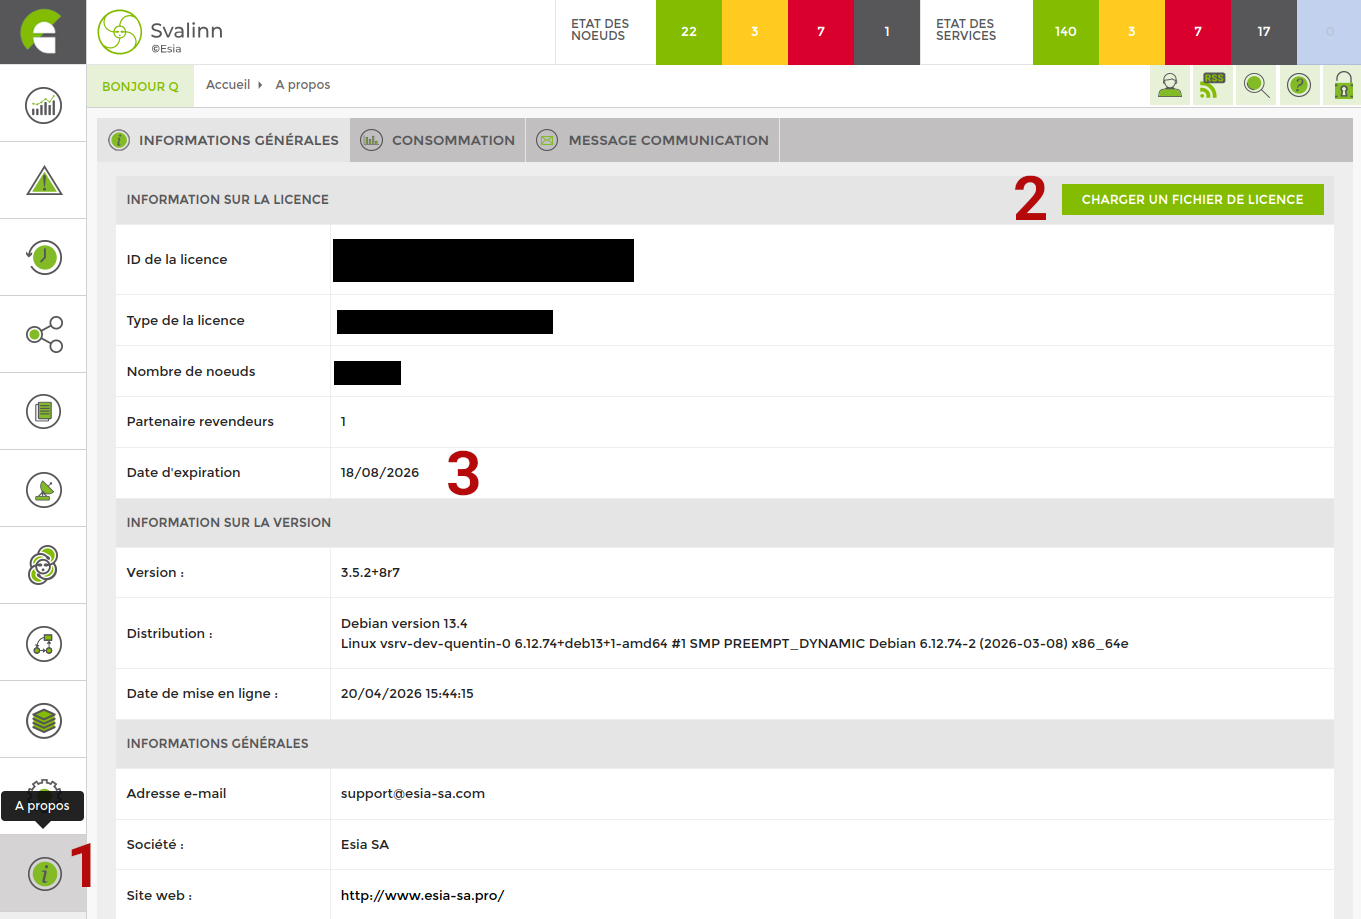Open the overlapping circles sidebar icon
Image resolution: width=1361 pixels, height=919 pixels.
[x=43, y=565]
